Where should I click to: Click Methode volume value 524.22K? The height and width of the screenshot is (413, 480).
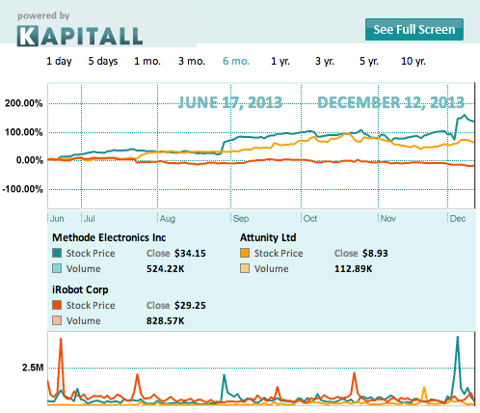pos(165,269)
